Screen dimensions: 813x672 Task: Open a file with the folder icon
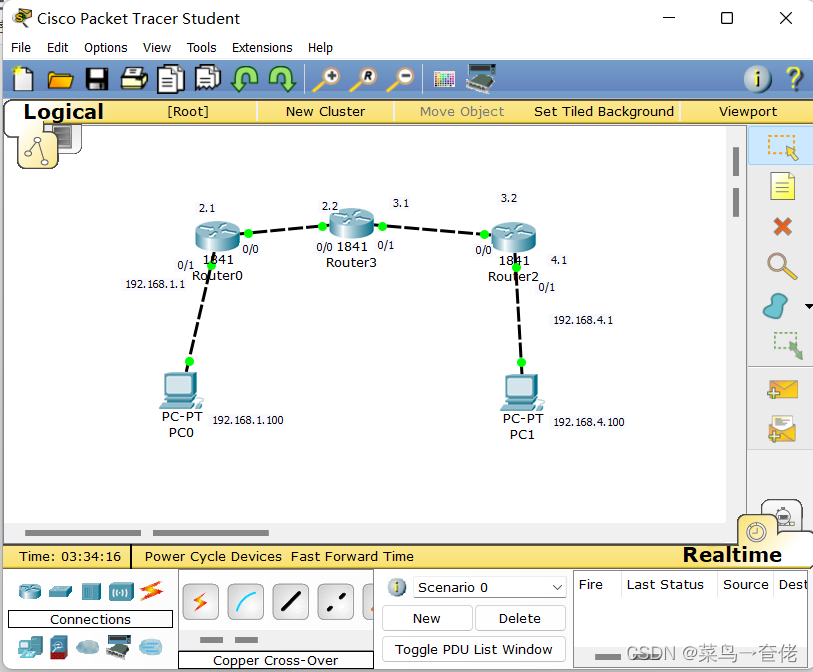pos(60,79)
